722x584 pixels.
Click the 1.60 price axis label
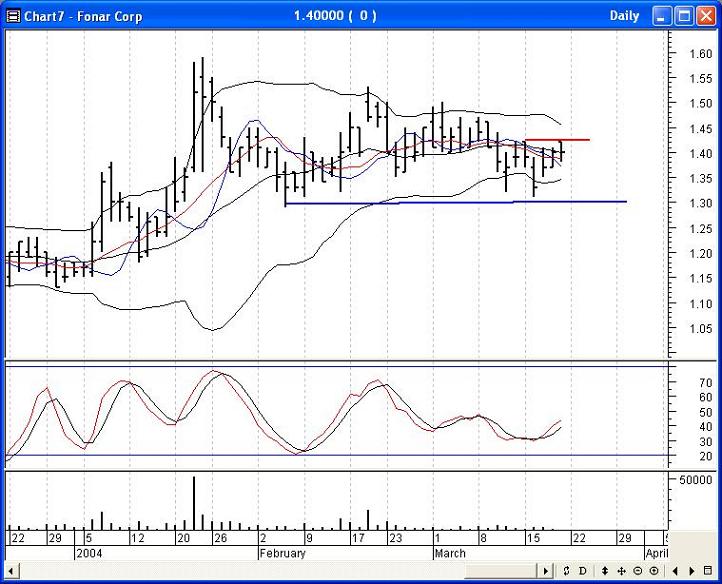pos(700,53)
